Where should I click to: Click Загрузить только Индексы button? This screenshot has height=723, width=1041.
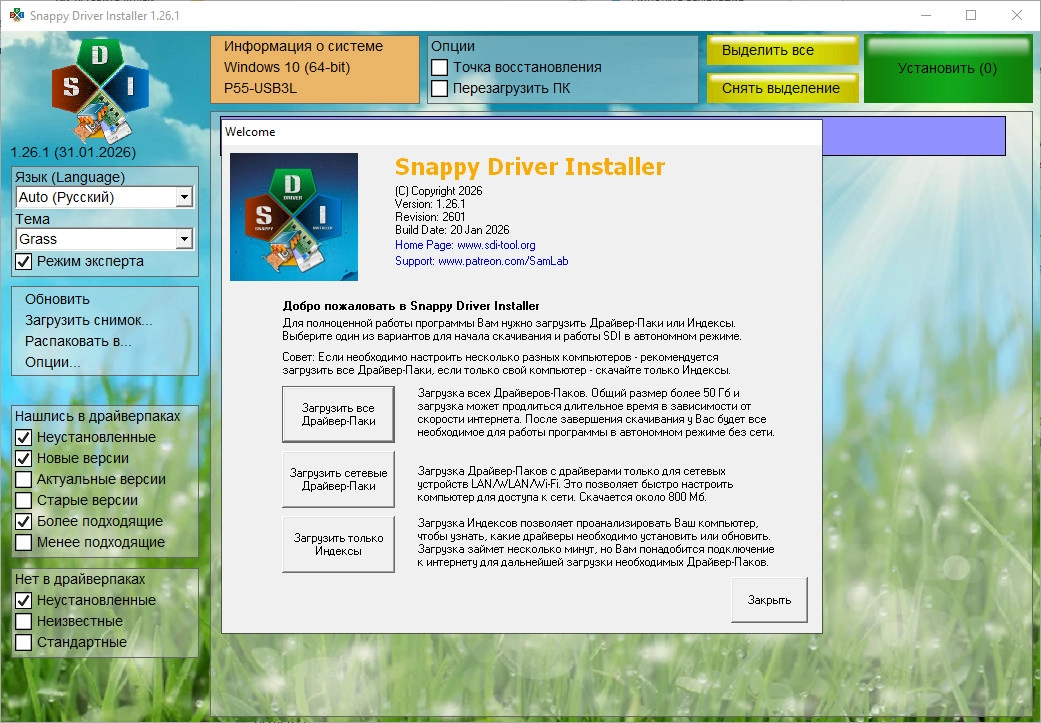coord(338,544)
